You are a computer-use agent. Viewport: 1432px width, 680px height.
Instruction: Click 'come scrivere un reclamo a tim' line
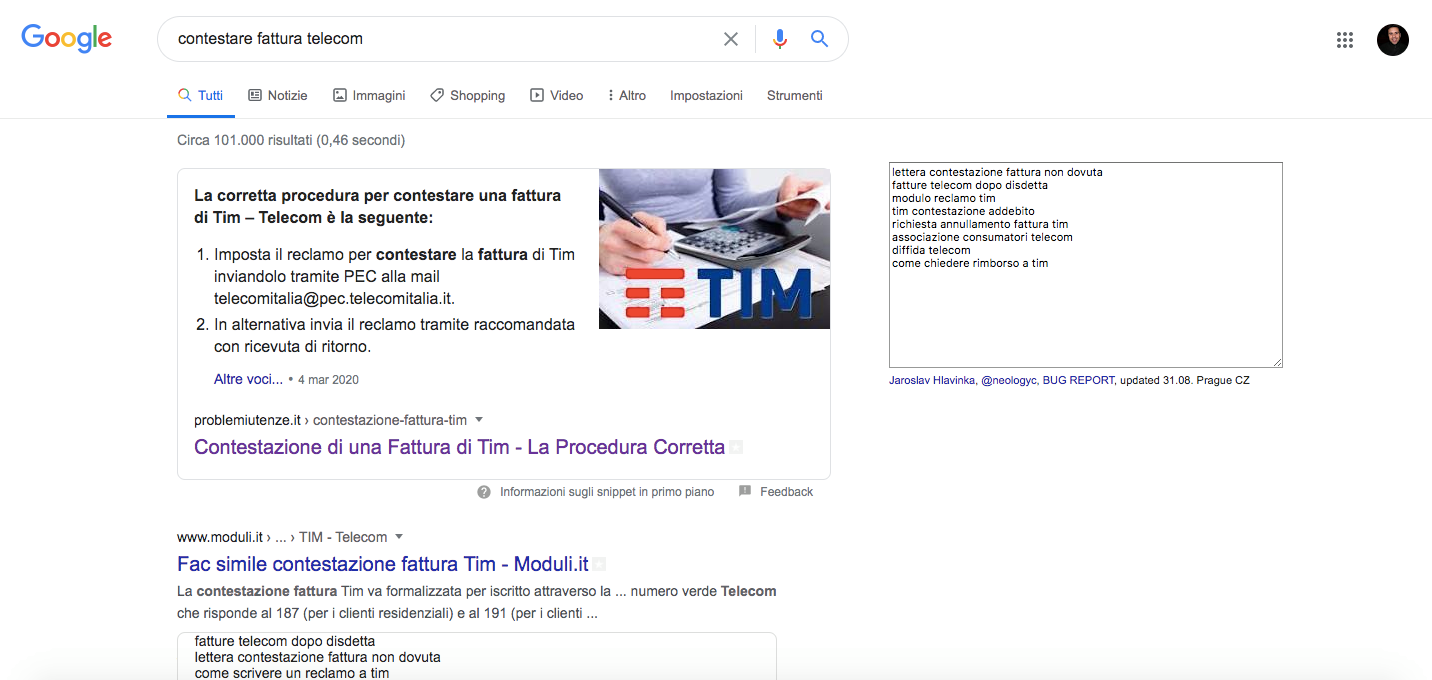coord(292,673)
